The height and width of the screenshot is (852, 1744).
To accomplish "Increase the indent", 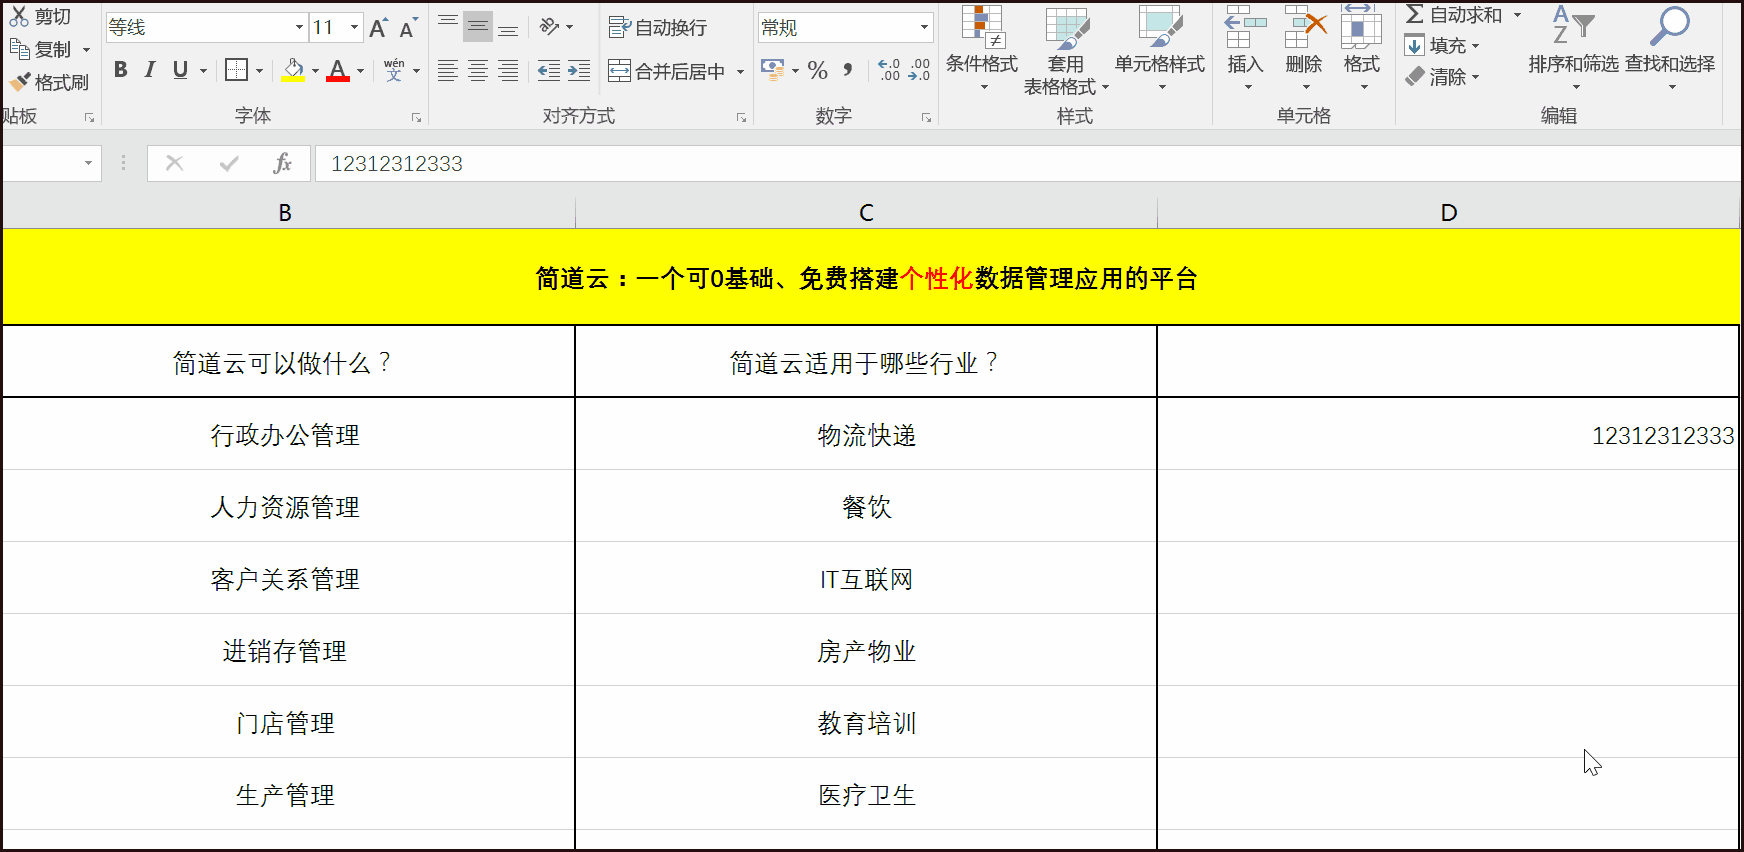I will 579,71.
